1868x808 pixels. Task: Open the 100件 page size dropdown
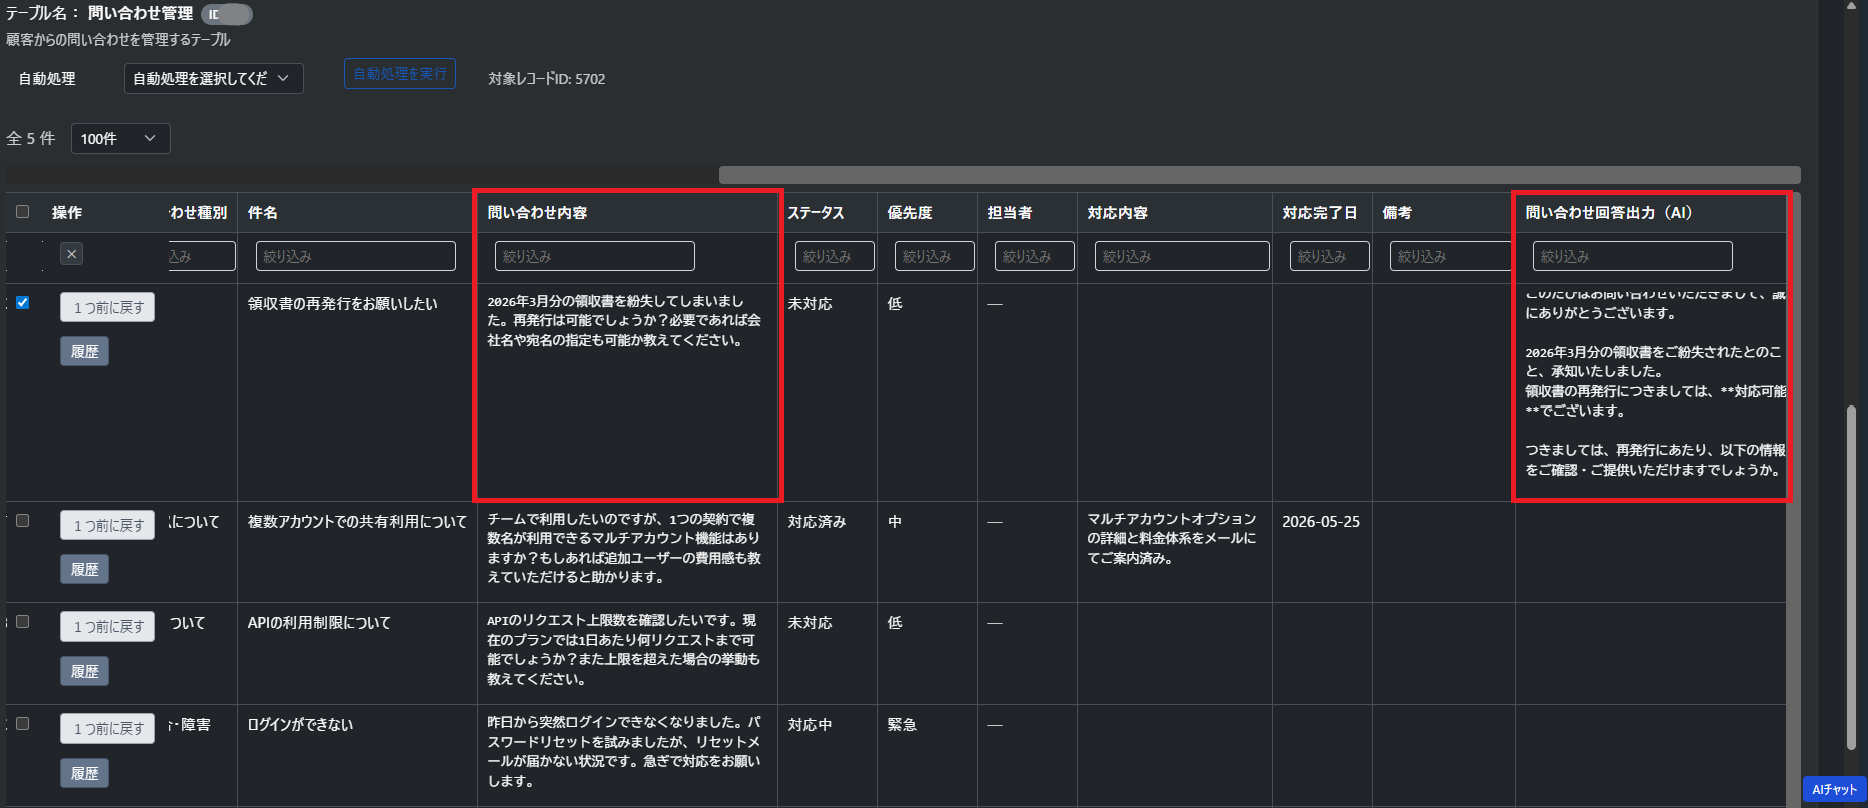coord(121,138)
